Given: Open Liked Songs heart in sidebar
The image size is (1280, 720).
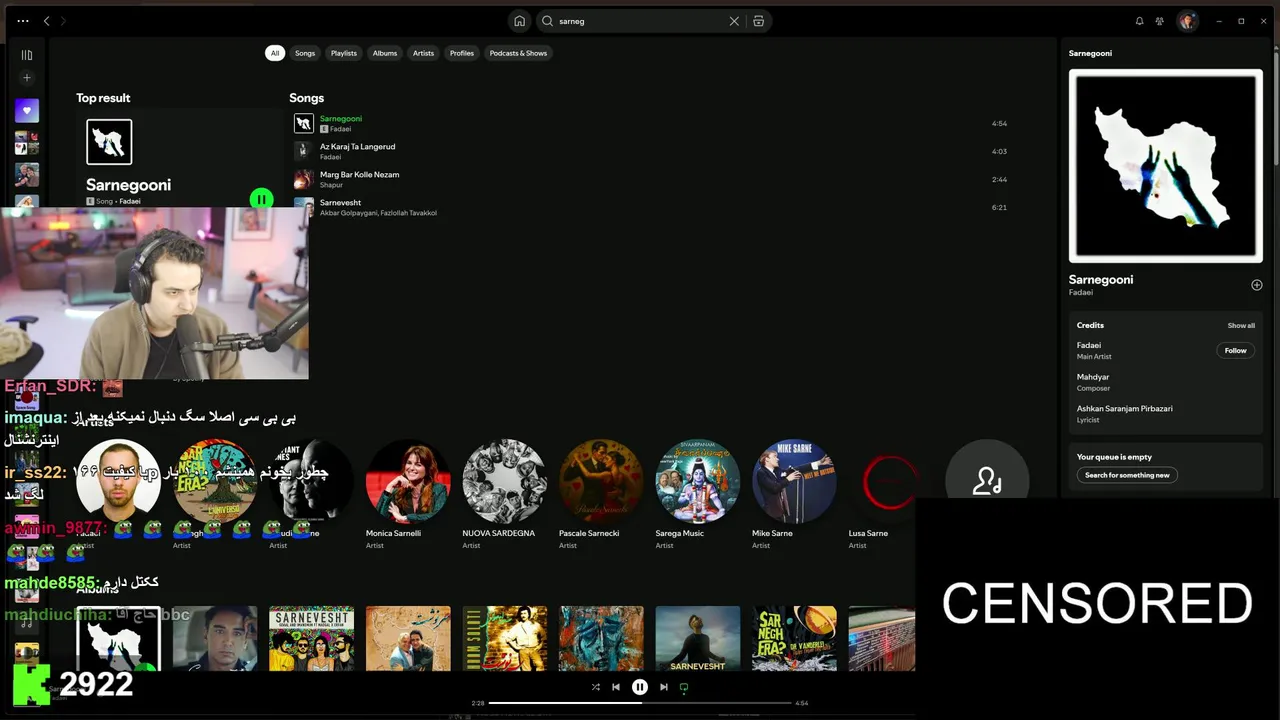Looking at the screenshot, I should pyautogui.click(x=27, y=110).
